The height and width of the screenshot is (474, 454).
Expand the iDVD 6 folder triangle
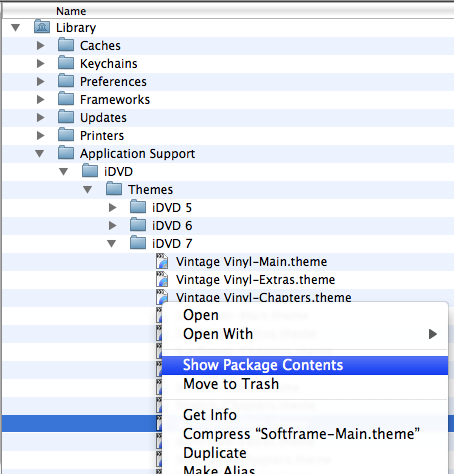(x=112, y=225)
